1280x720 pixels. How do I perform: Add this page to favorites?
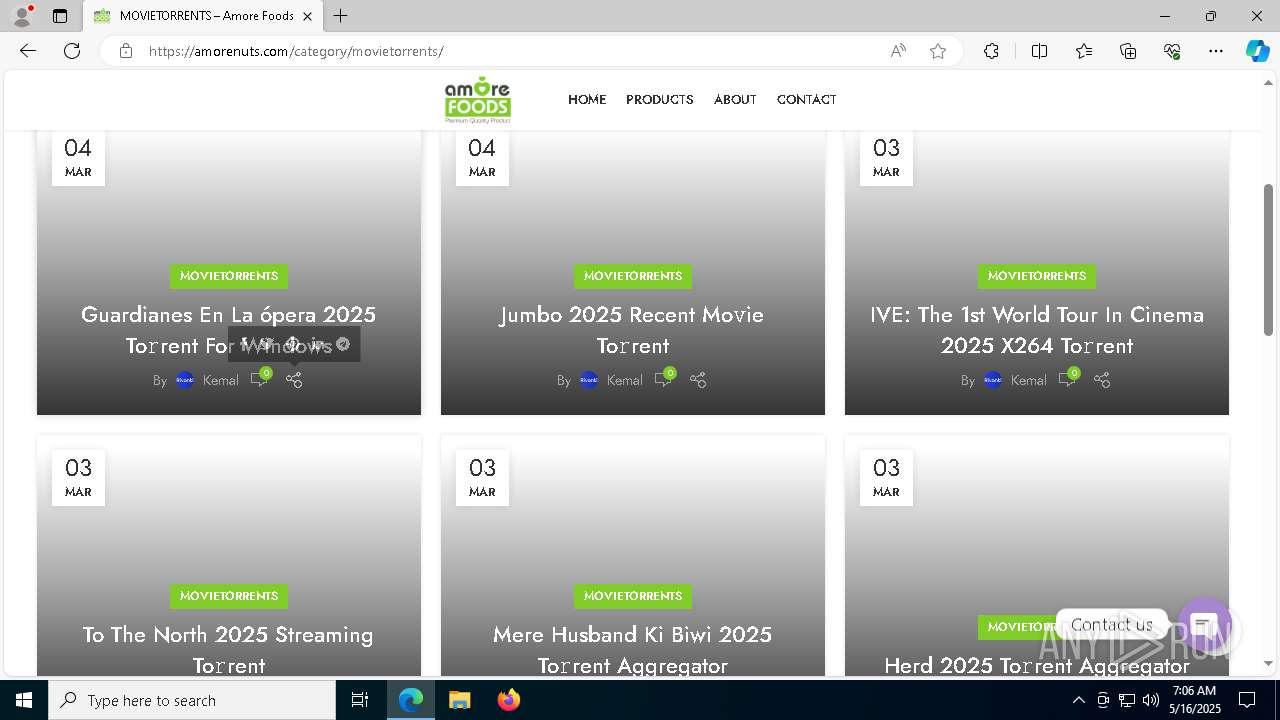pos(938,51)
